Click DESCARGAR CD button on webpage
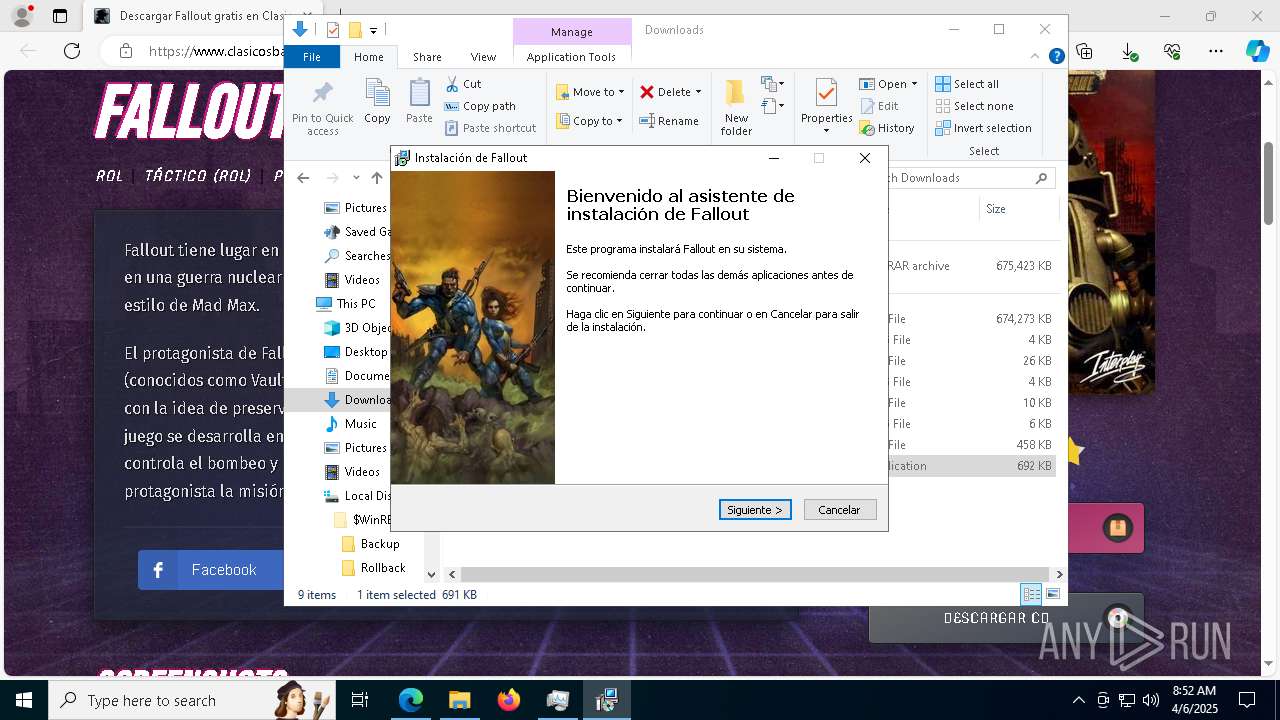Image resolution: width=1280 pixels, height=720 pixels. coord(1005,618)
